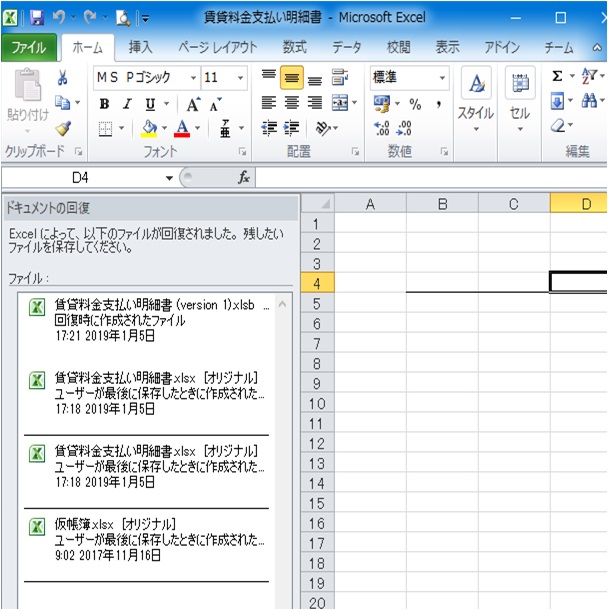The height and width of the screenshot is (610, 608).
Task: Increase font size with large A
Action: point(193,104)
